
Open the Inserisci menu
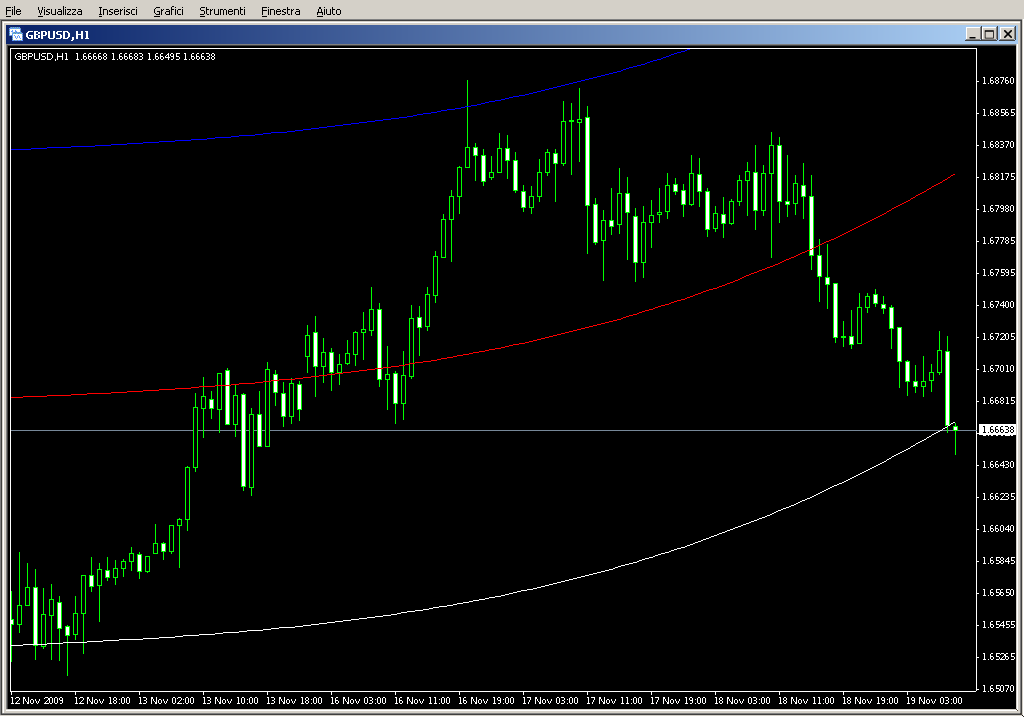point(118,11)
